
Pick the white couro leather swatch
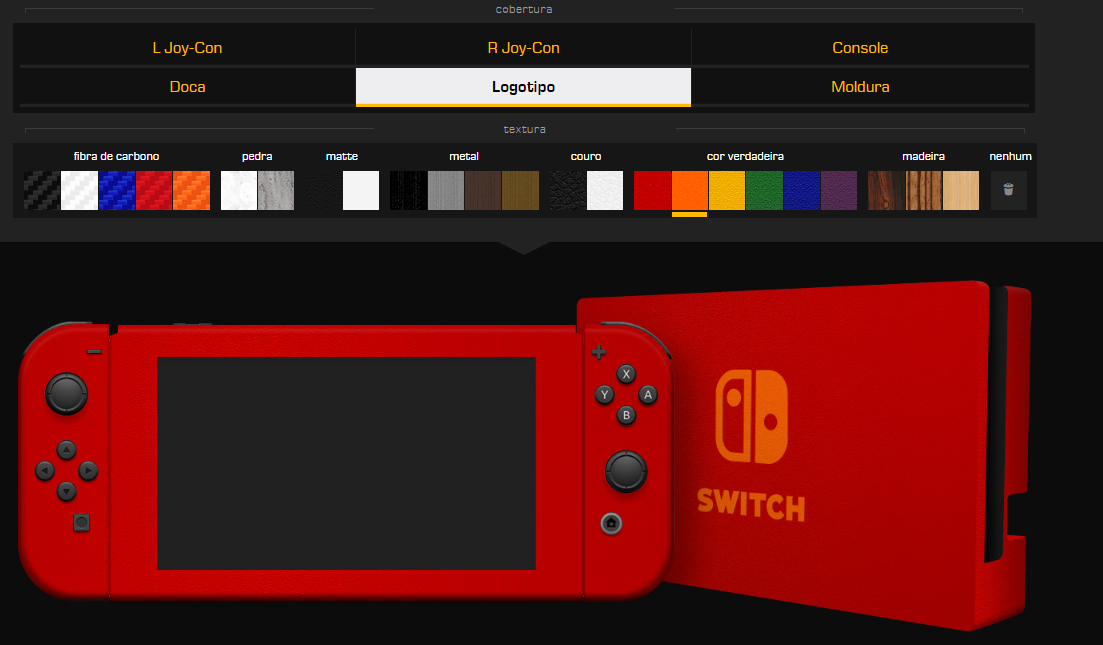click(605, 191)
